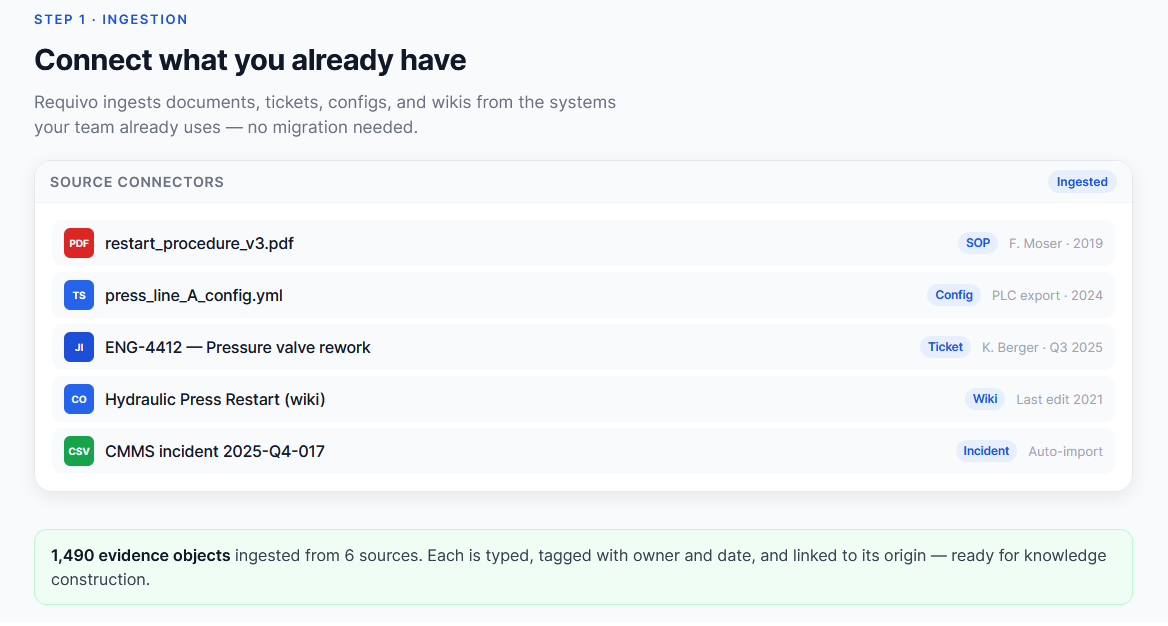Image resolution: width=1168 pixels, height=626 pixels.
Task: Open the CO Confluence icon for Hydraulic Press Restart
Action: coord(78,399)
